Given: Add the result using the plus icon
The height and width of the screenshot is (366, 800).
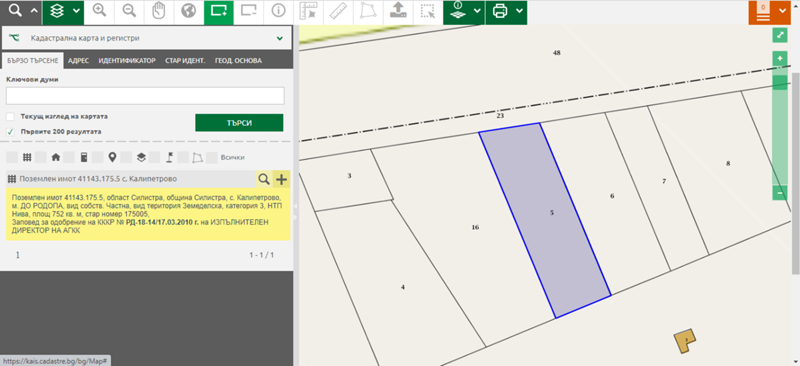Looking at the screenshot, I should point(282,179).
